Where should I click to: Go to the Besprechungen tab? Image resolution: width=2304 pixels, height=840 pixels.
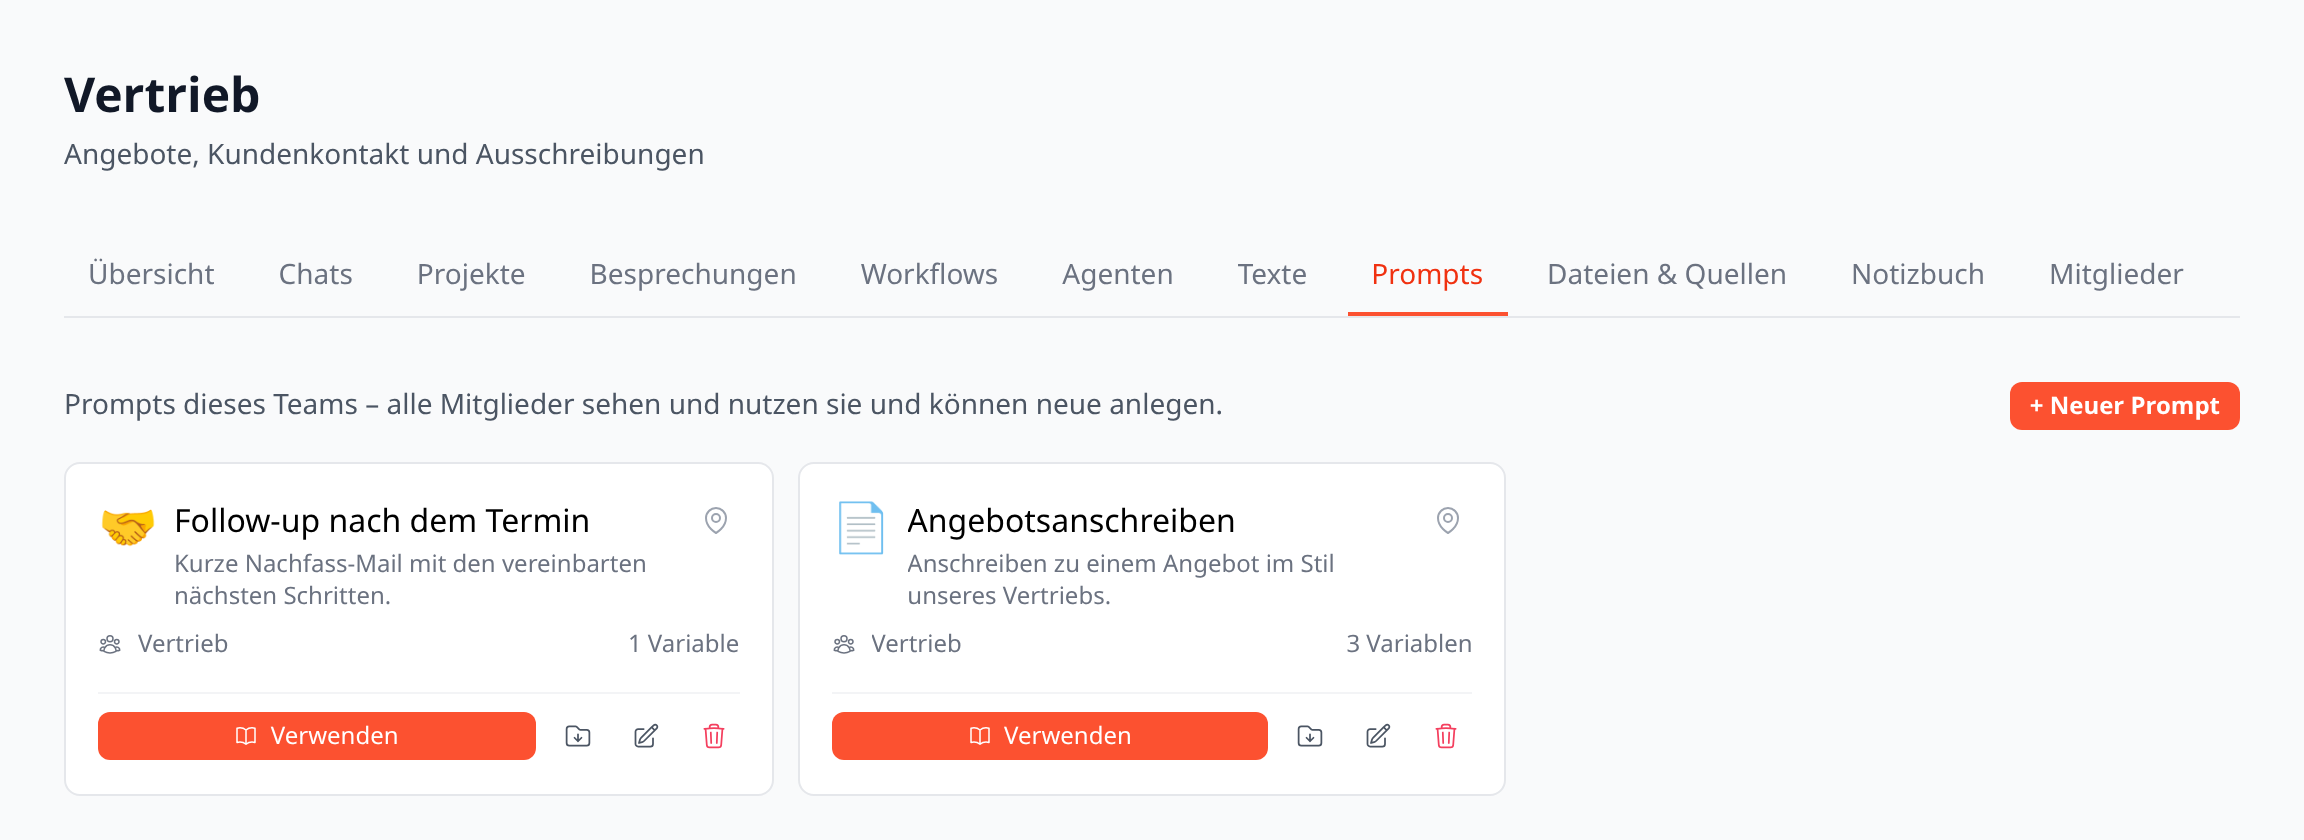tap(693, 274)
